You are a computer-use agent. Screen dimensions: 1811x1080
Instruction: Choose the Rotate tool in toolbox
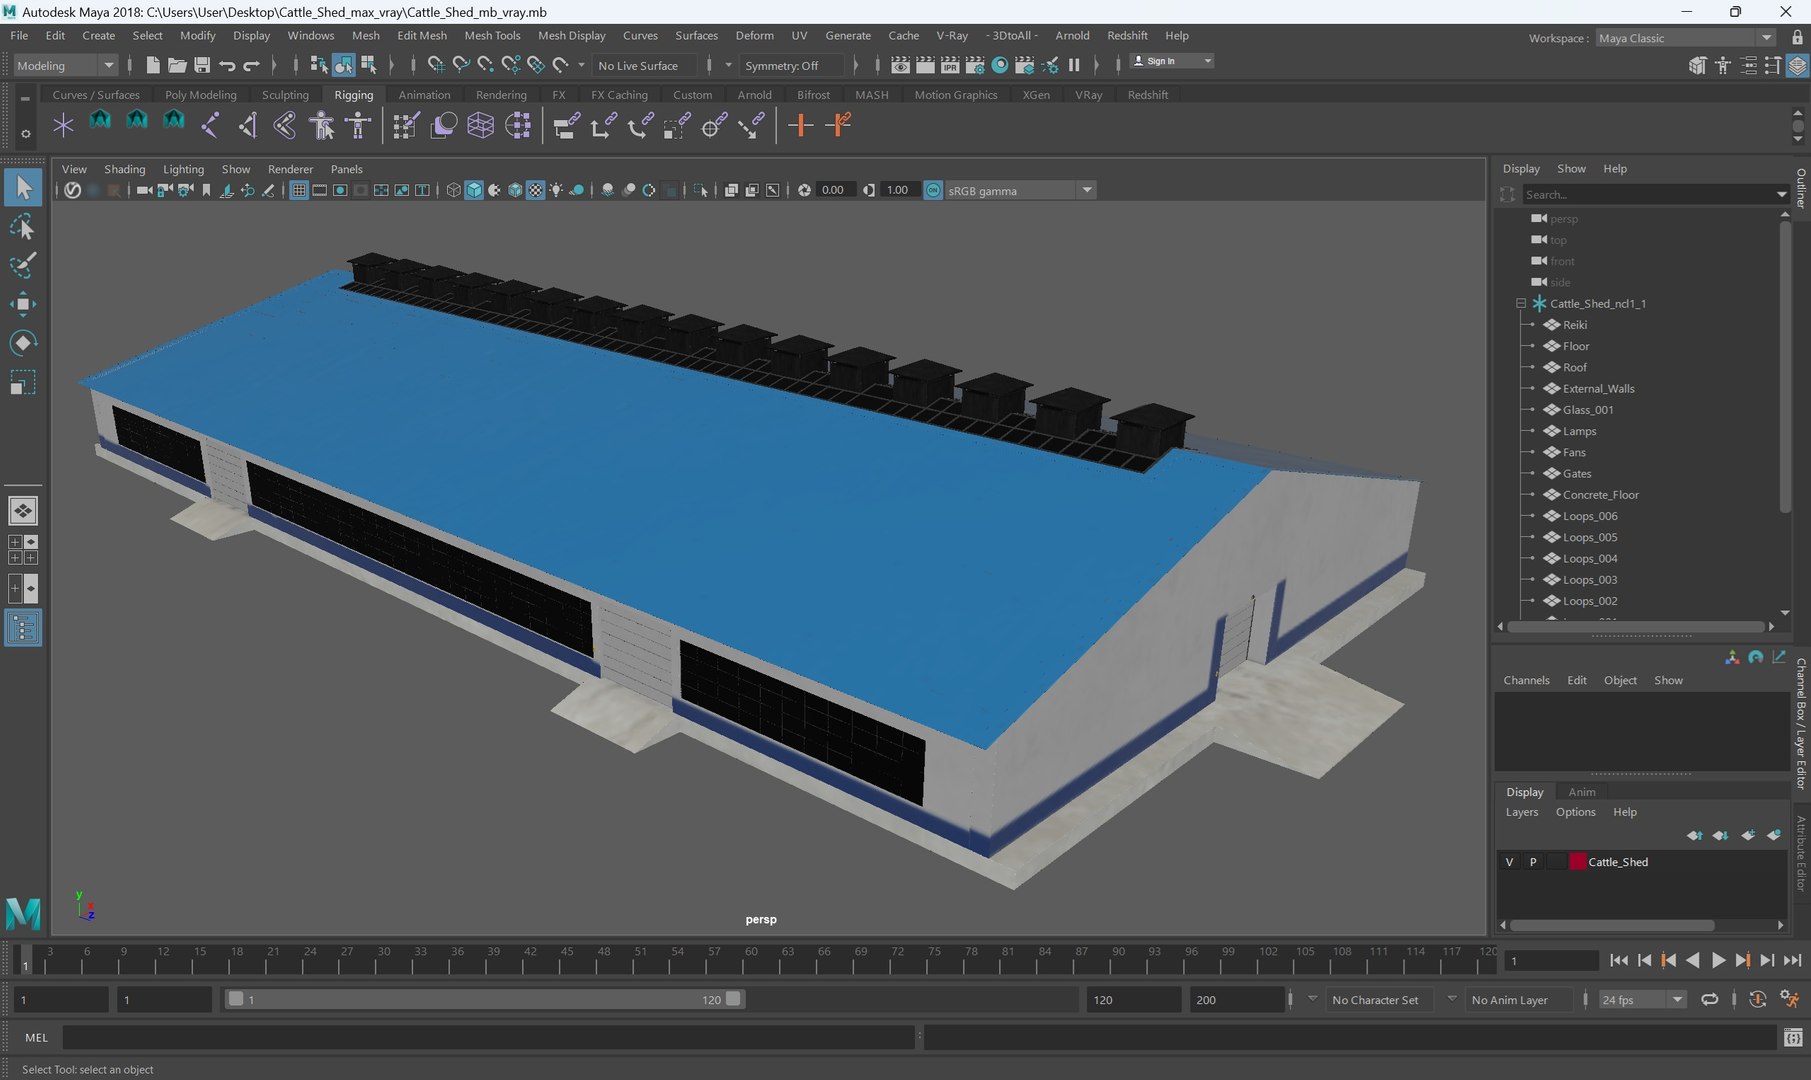[23, 343]
